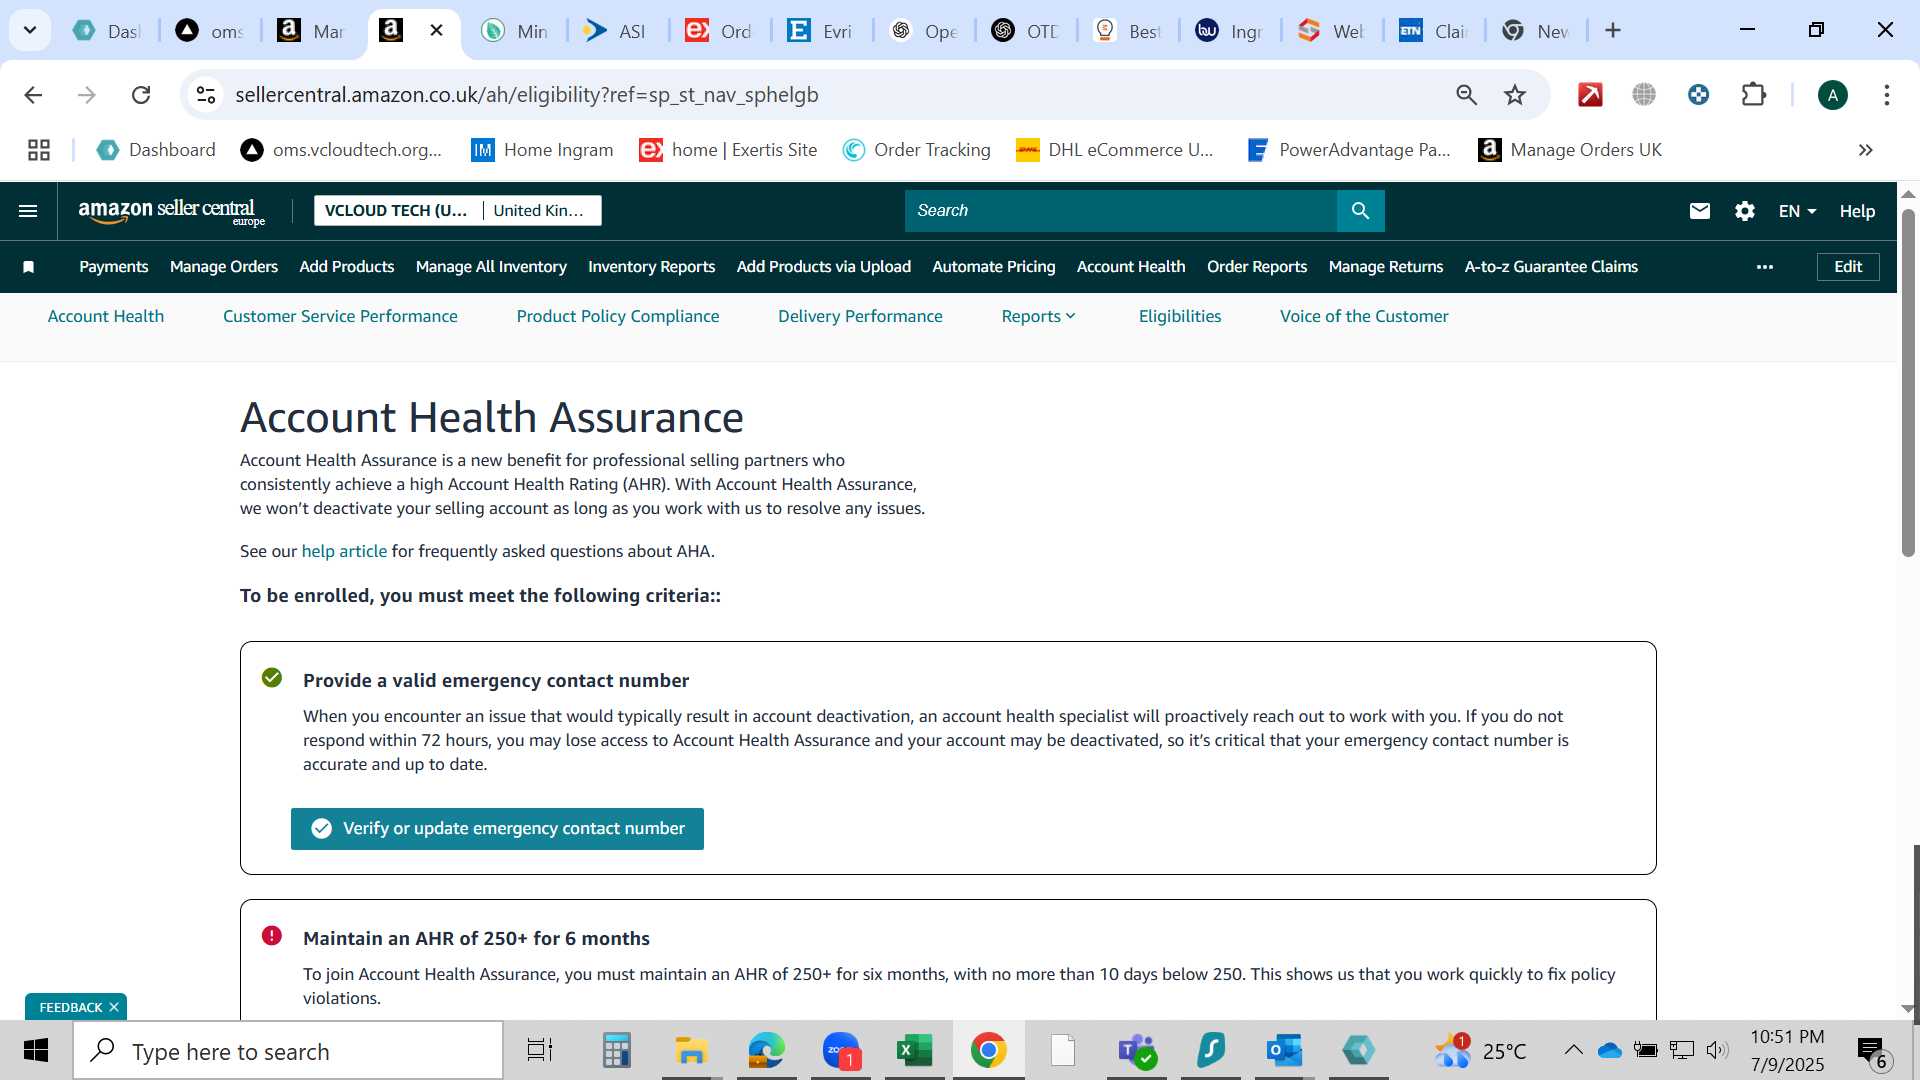1920x1080 pixels.
Task: Expand the EN language dropdown
Action: coord(1797,211)
